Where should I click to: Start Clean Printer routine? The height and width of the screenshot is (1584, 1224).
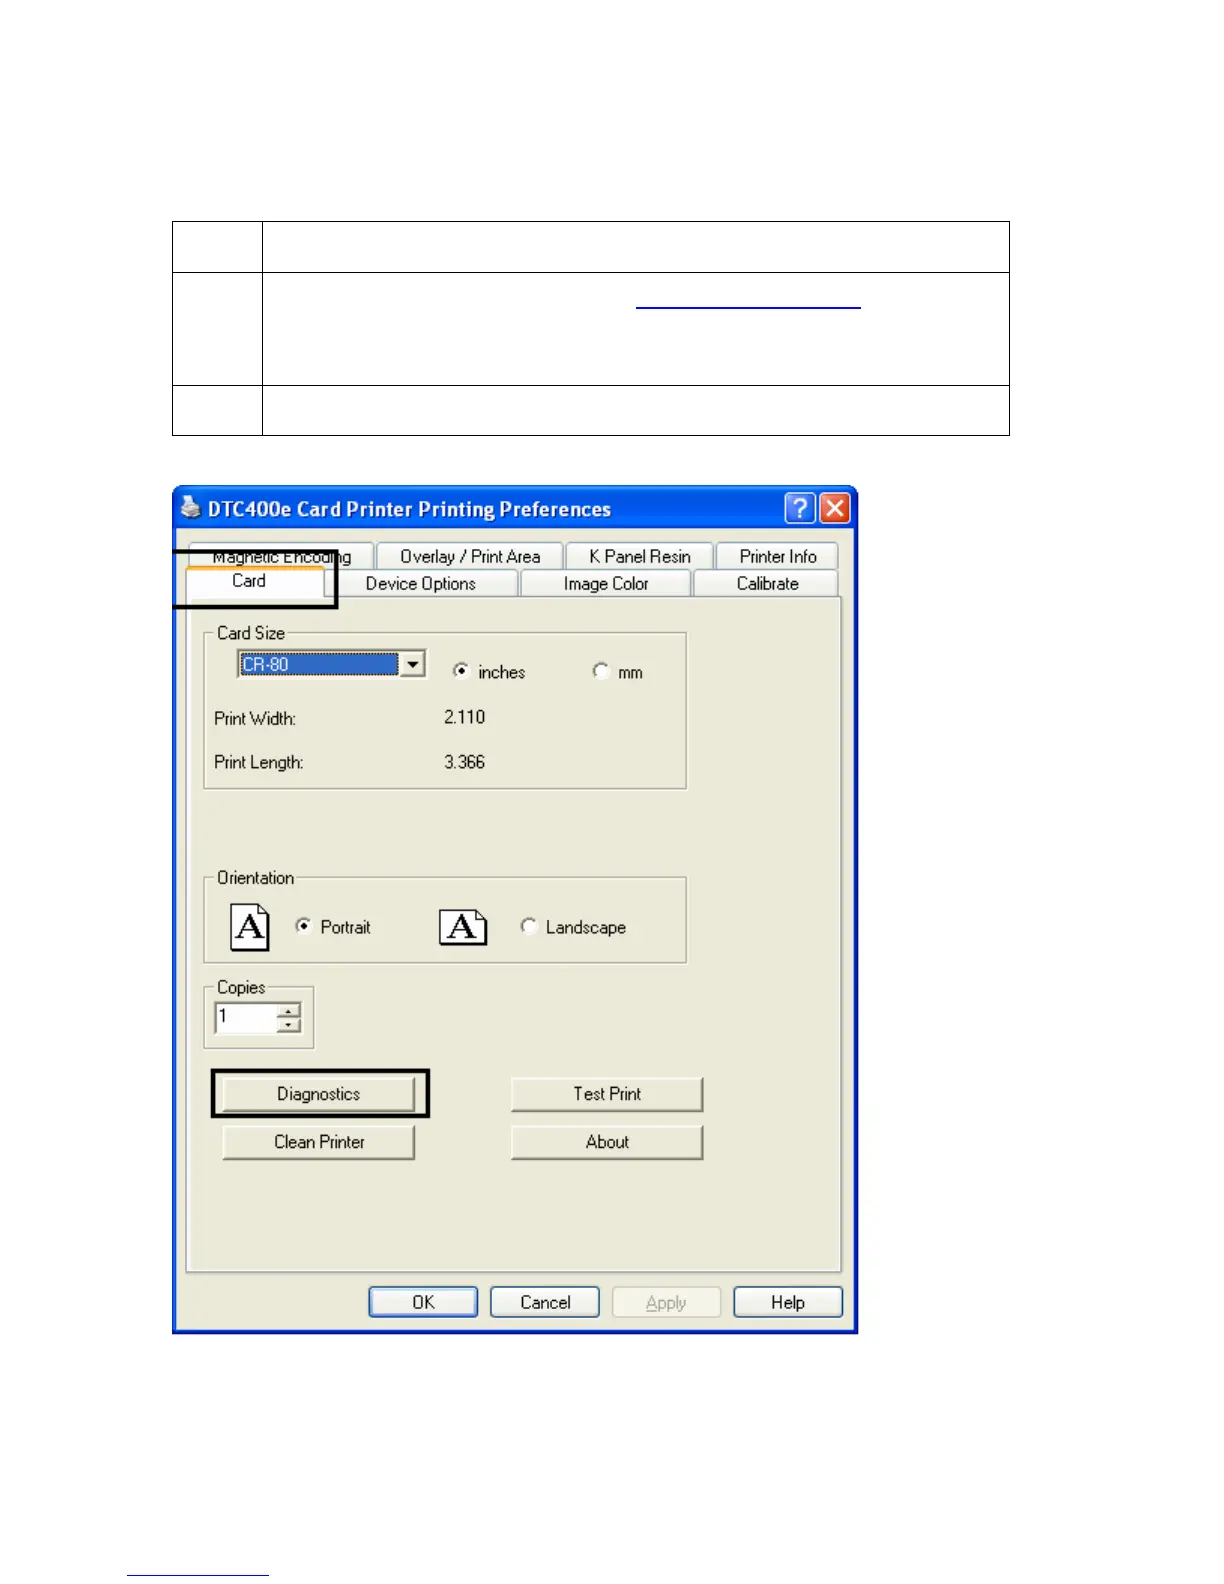pyautogui.click(x=319, y=1142)
